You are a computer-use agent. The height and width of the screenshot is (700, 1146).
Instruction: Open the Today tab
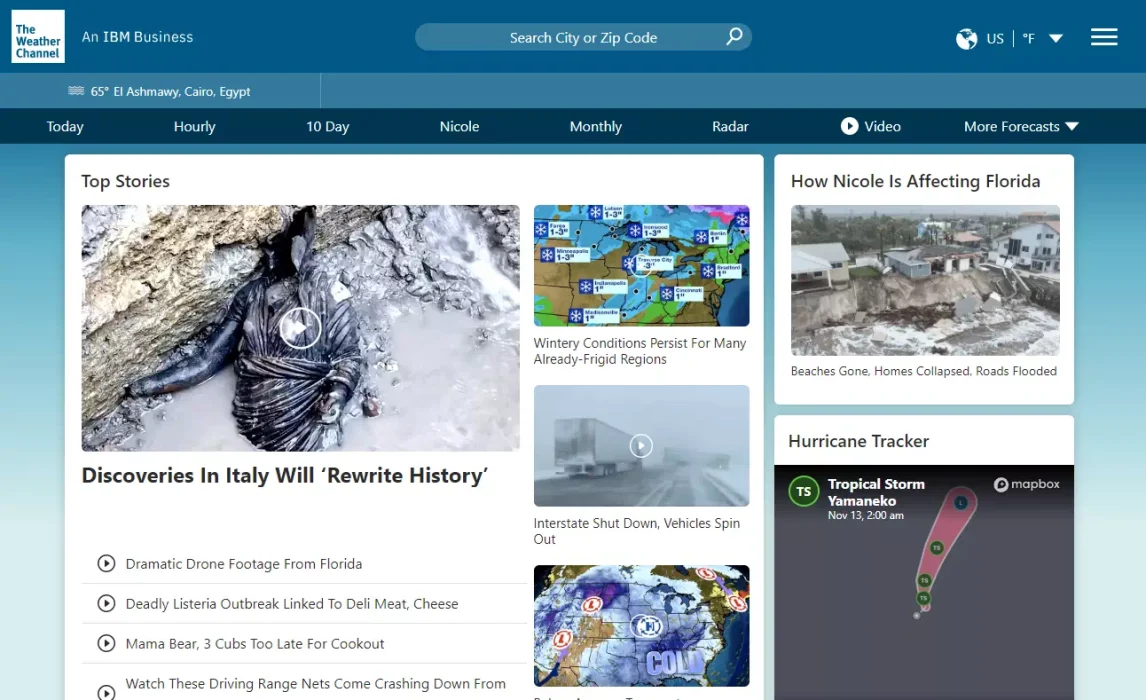coord(65,126)
